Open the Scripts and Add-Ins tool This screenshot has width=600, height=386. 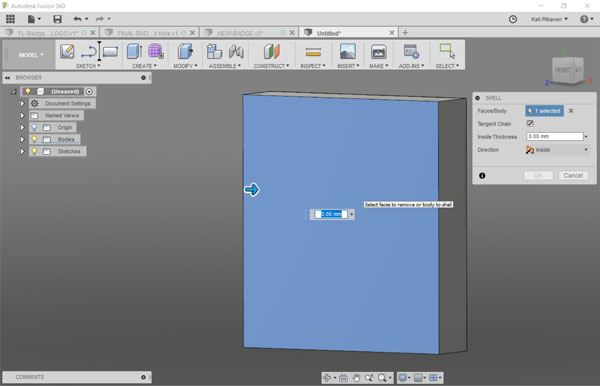coord(411,51)
